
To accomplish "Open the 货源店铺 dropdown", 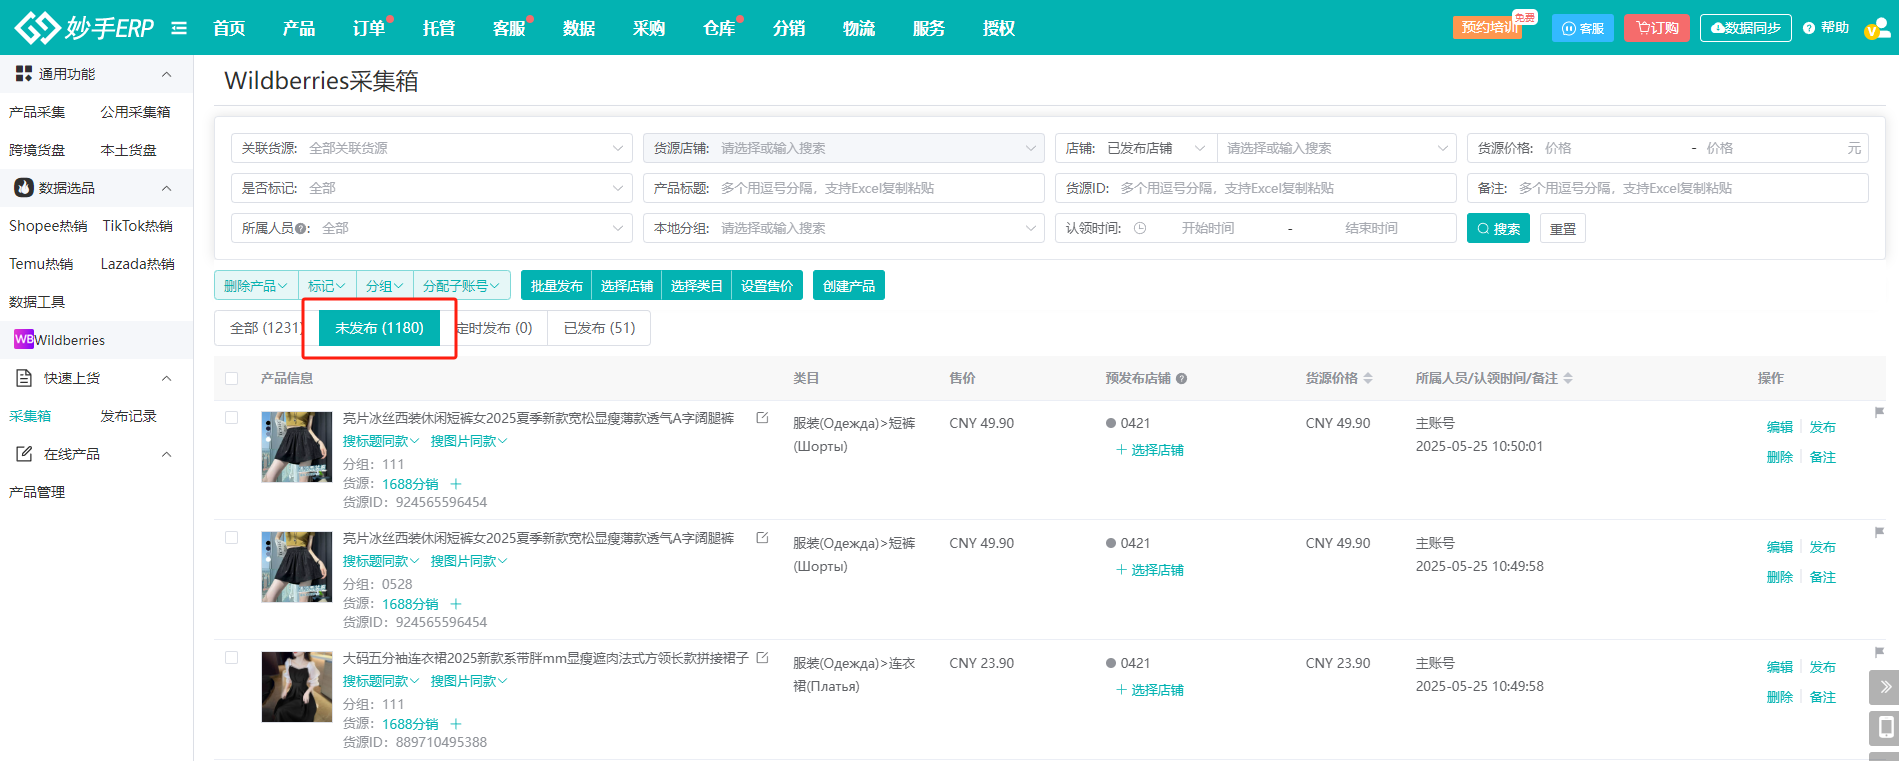I will click(843, 148).
